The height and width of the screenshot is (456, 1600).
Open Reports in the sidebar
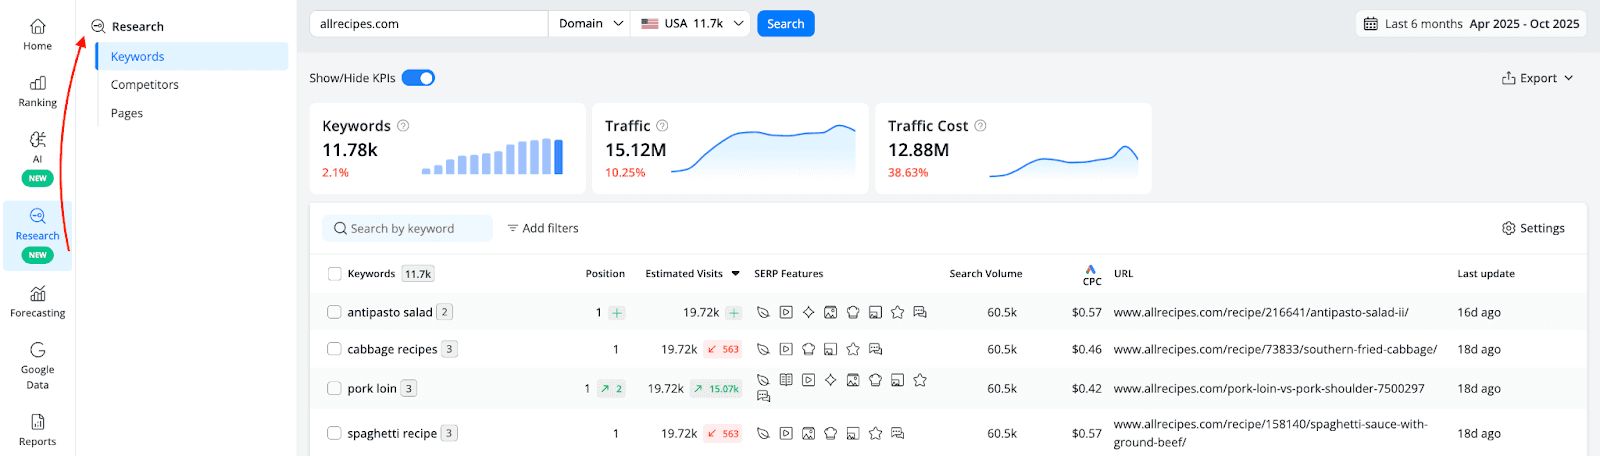[37, 430]
